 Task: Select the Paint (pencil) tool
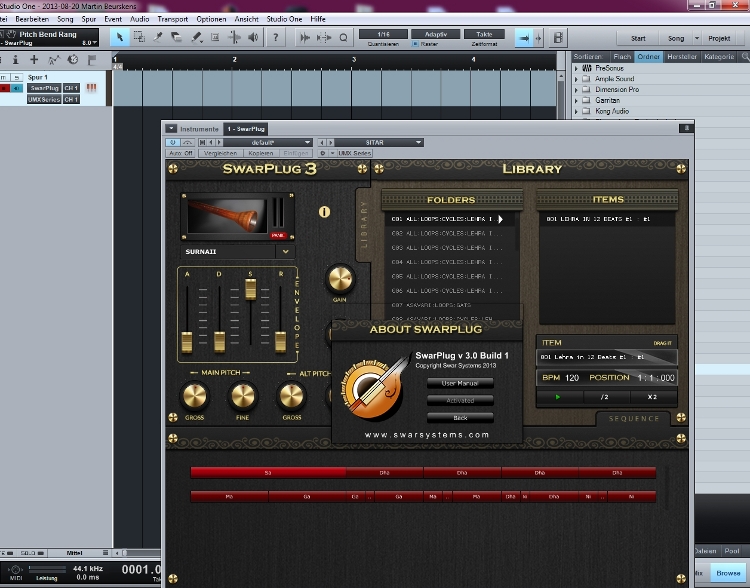[196, 37]
